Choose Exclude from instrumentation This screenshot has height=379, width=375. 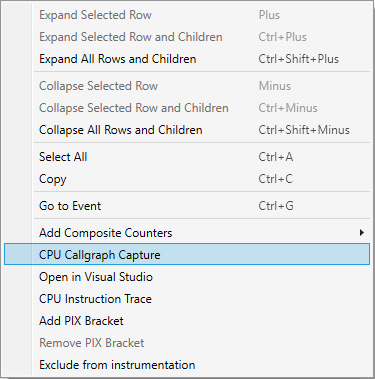point(187,365)
